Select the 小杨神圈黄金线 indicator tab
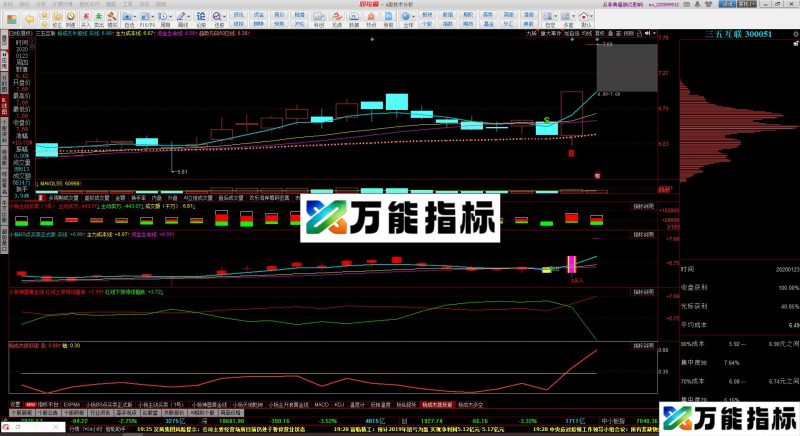This screenshot has height=436, width=800. [207, 404]
